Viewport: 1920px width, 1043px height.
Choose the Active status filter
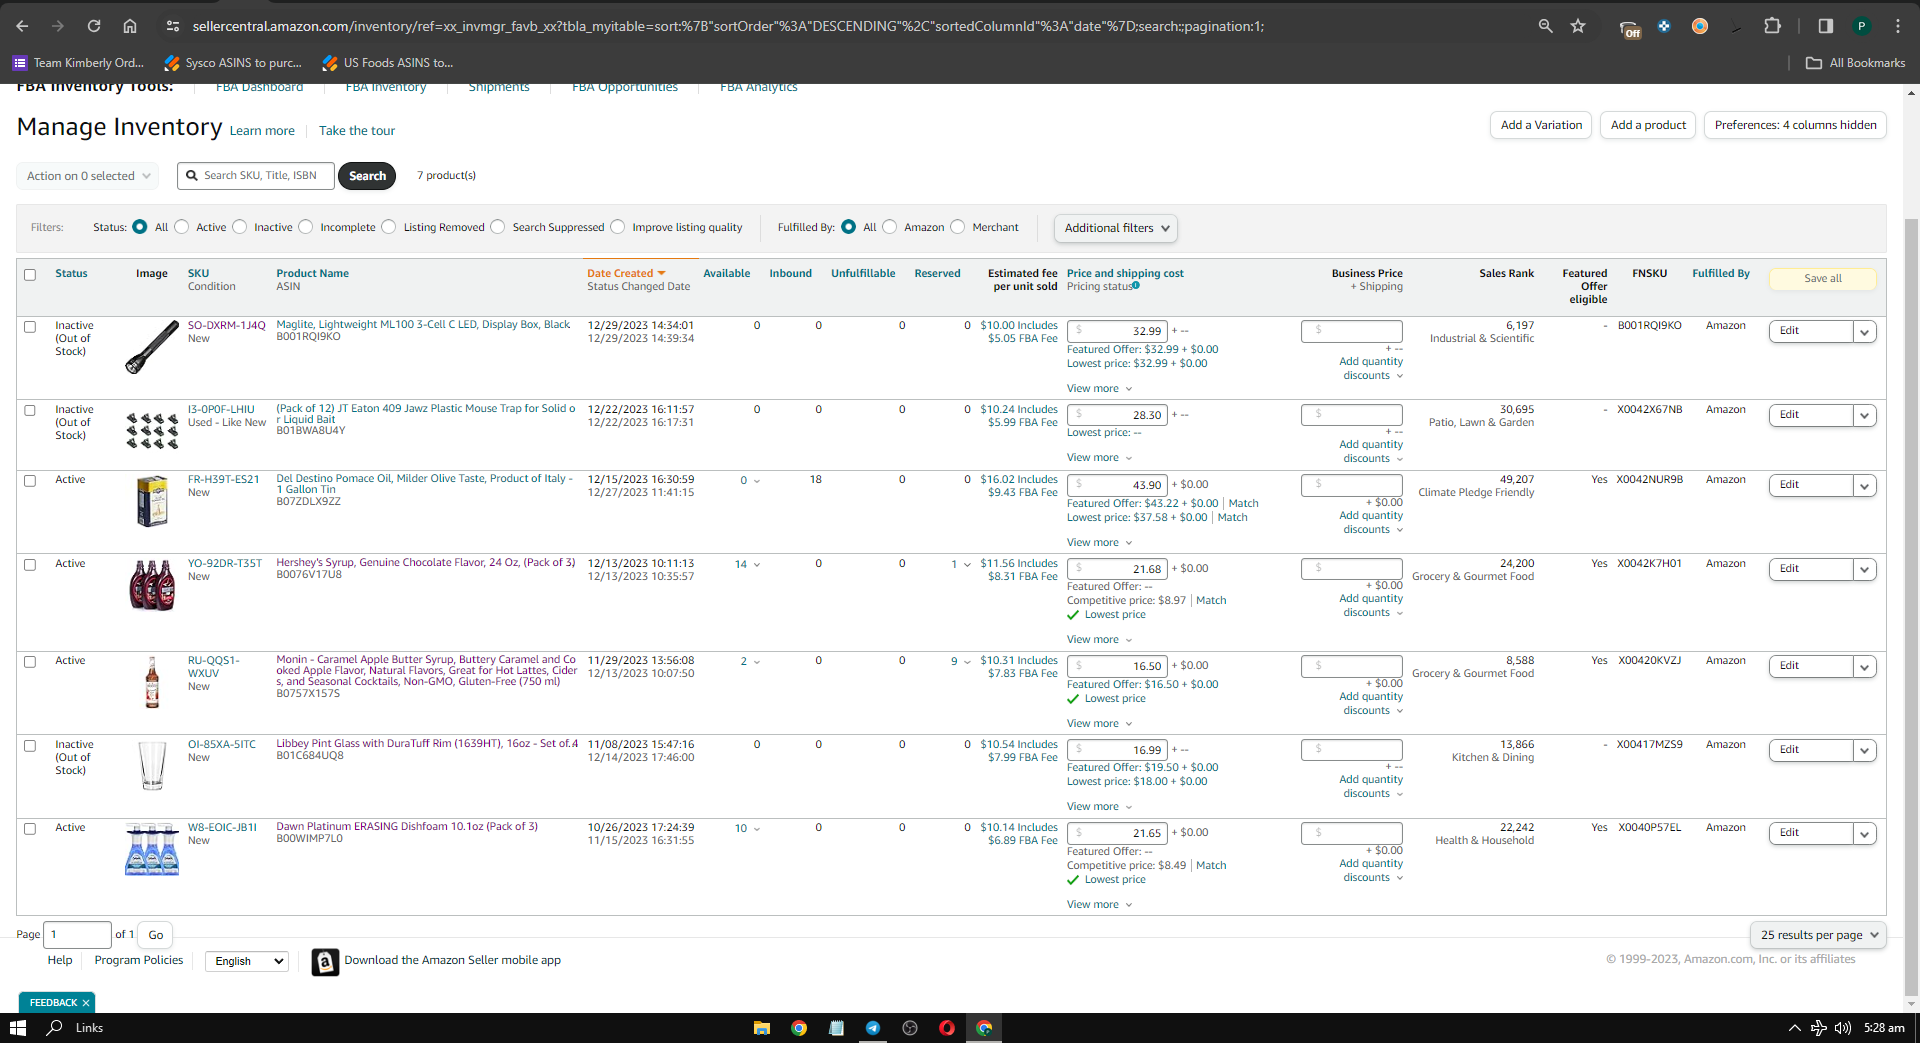[182, 227]
